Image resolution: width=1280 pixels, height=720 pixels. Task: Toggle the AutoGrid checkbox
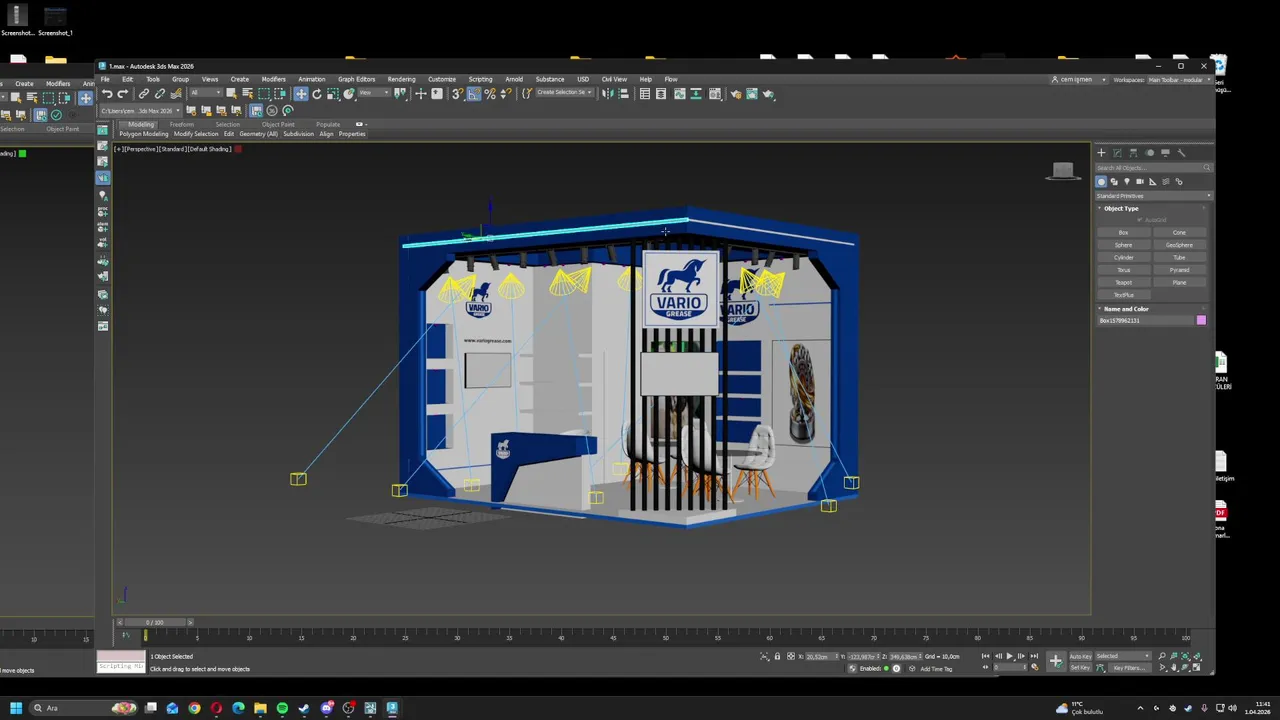[x=1139, y=220]
